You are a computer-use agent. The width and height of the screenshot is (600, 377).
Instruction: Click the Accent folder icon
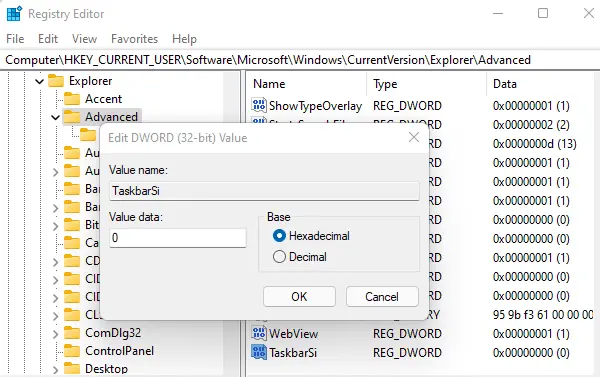pyautogui.click(x=72, y=99)
